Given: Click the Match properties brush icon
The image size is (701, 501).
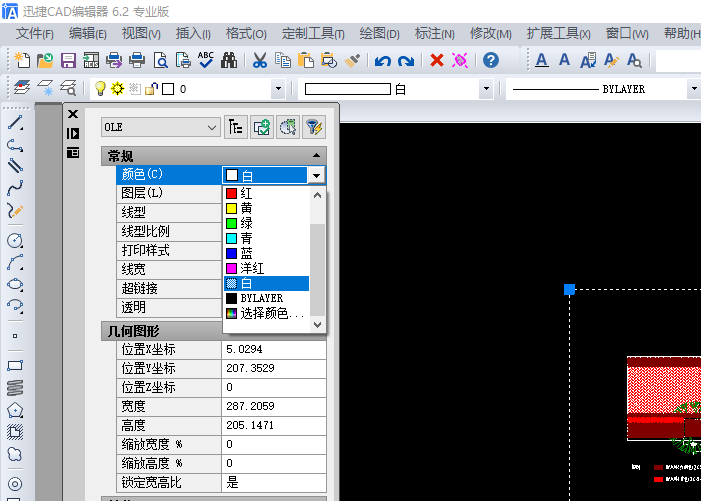Looking at the screenshot, I should point(352,60).
